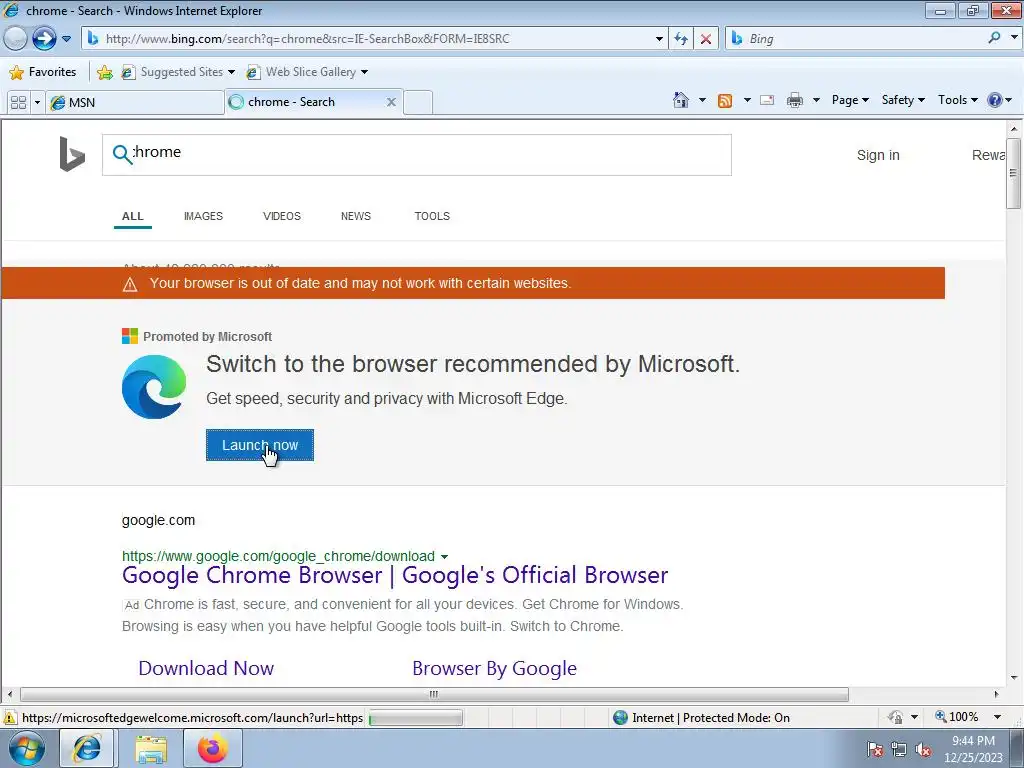Expand the feeds dropdown arrow
This screenshot has width=1024, height=768.
tap(747, 100)
